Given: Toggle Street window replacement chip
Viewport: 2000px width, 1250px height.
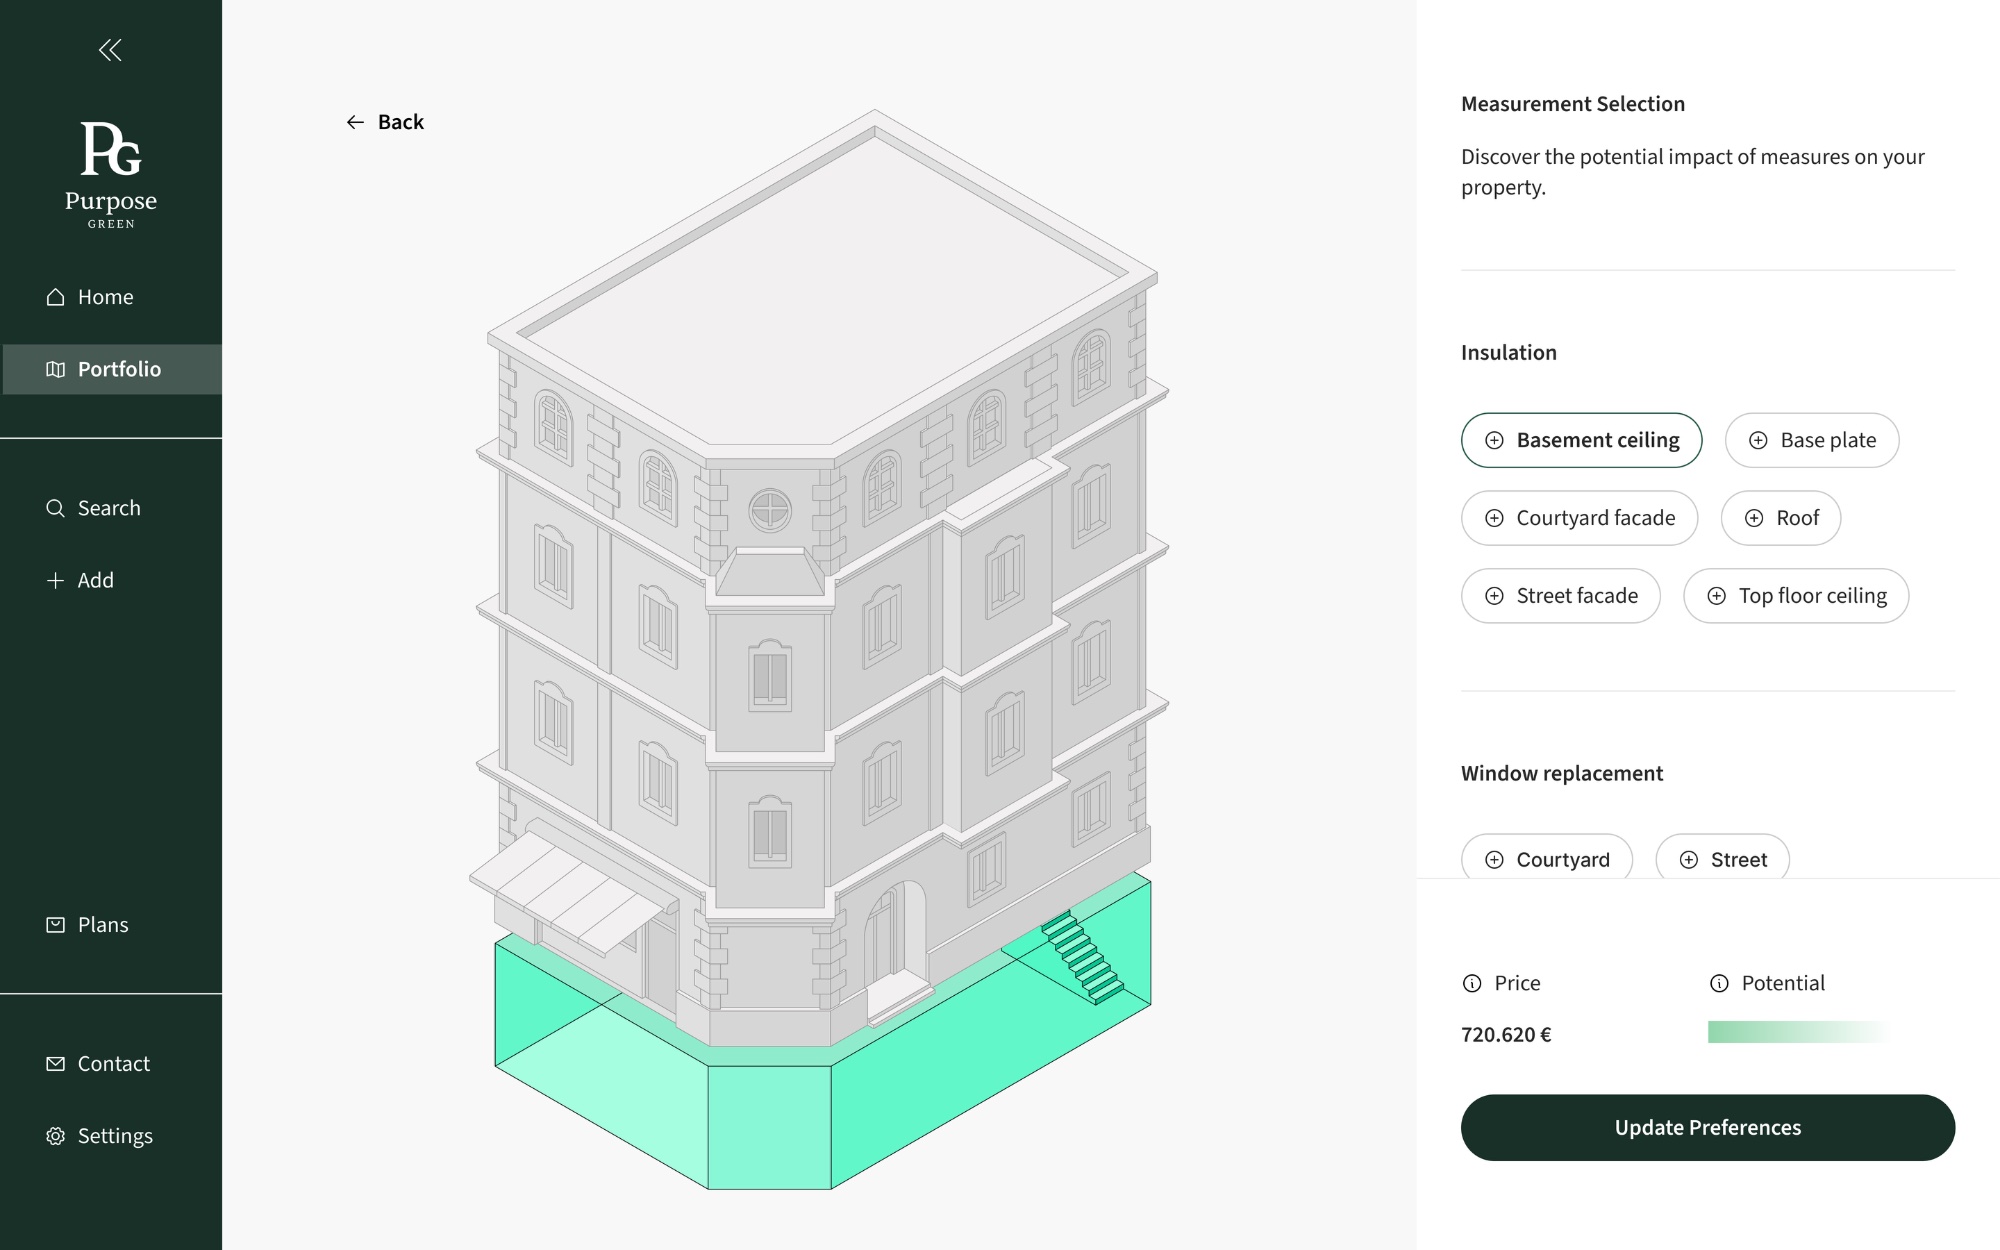Looking at the screenshot, I should tap(1722, 858).
